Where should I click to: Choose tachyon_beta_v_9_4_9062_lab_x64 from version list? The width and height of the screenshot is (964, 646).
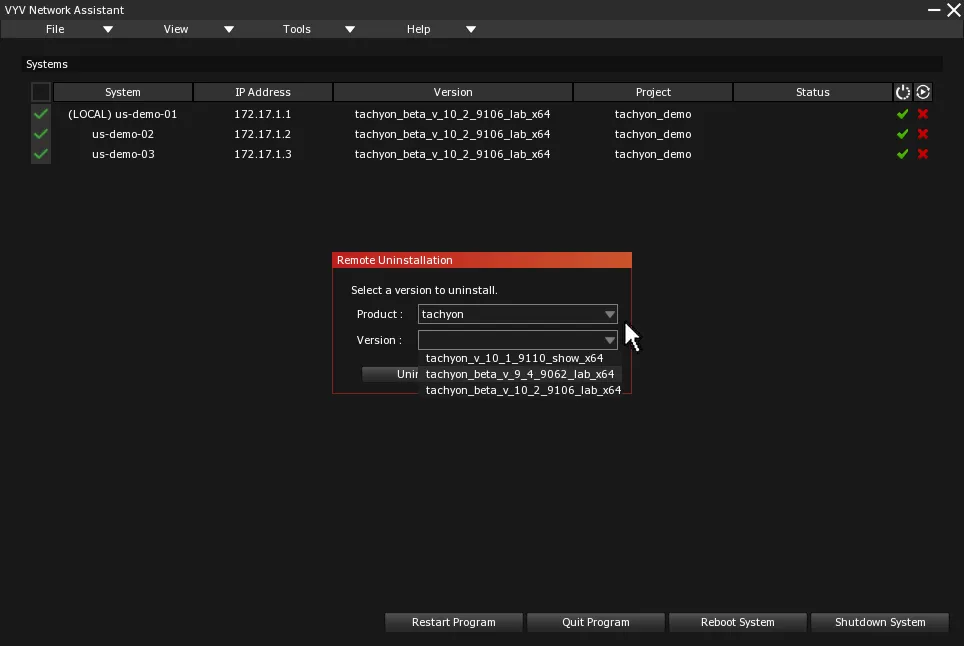pos(520,374)
